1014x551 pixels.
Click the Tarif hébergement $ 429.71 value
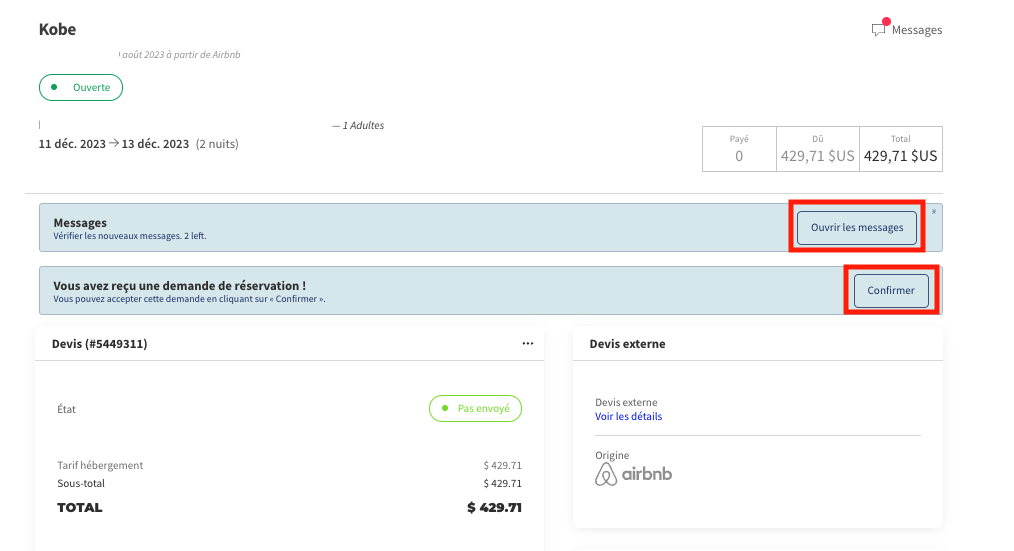point(502,465)
